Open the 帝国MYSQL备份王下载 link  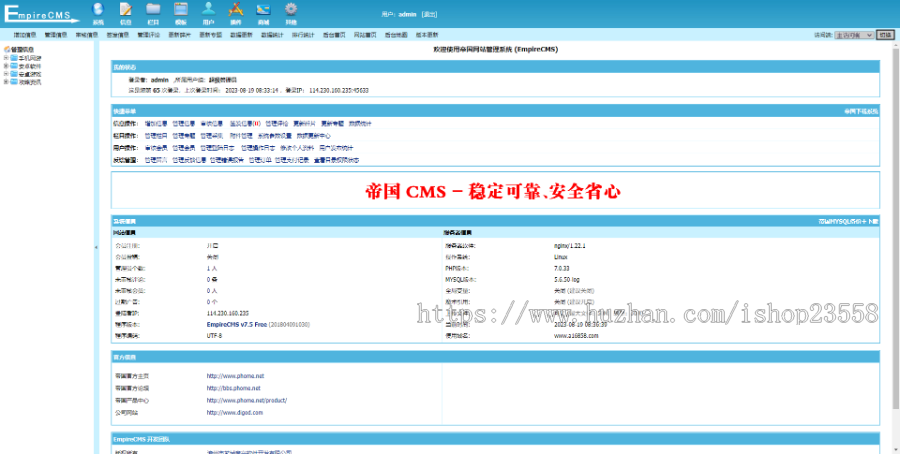848,221
